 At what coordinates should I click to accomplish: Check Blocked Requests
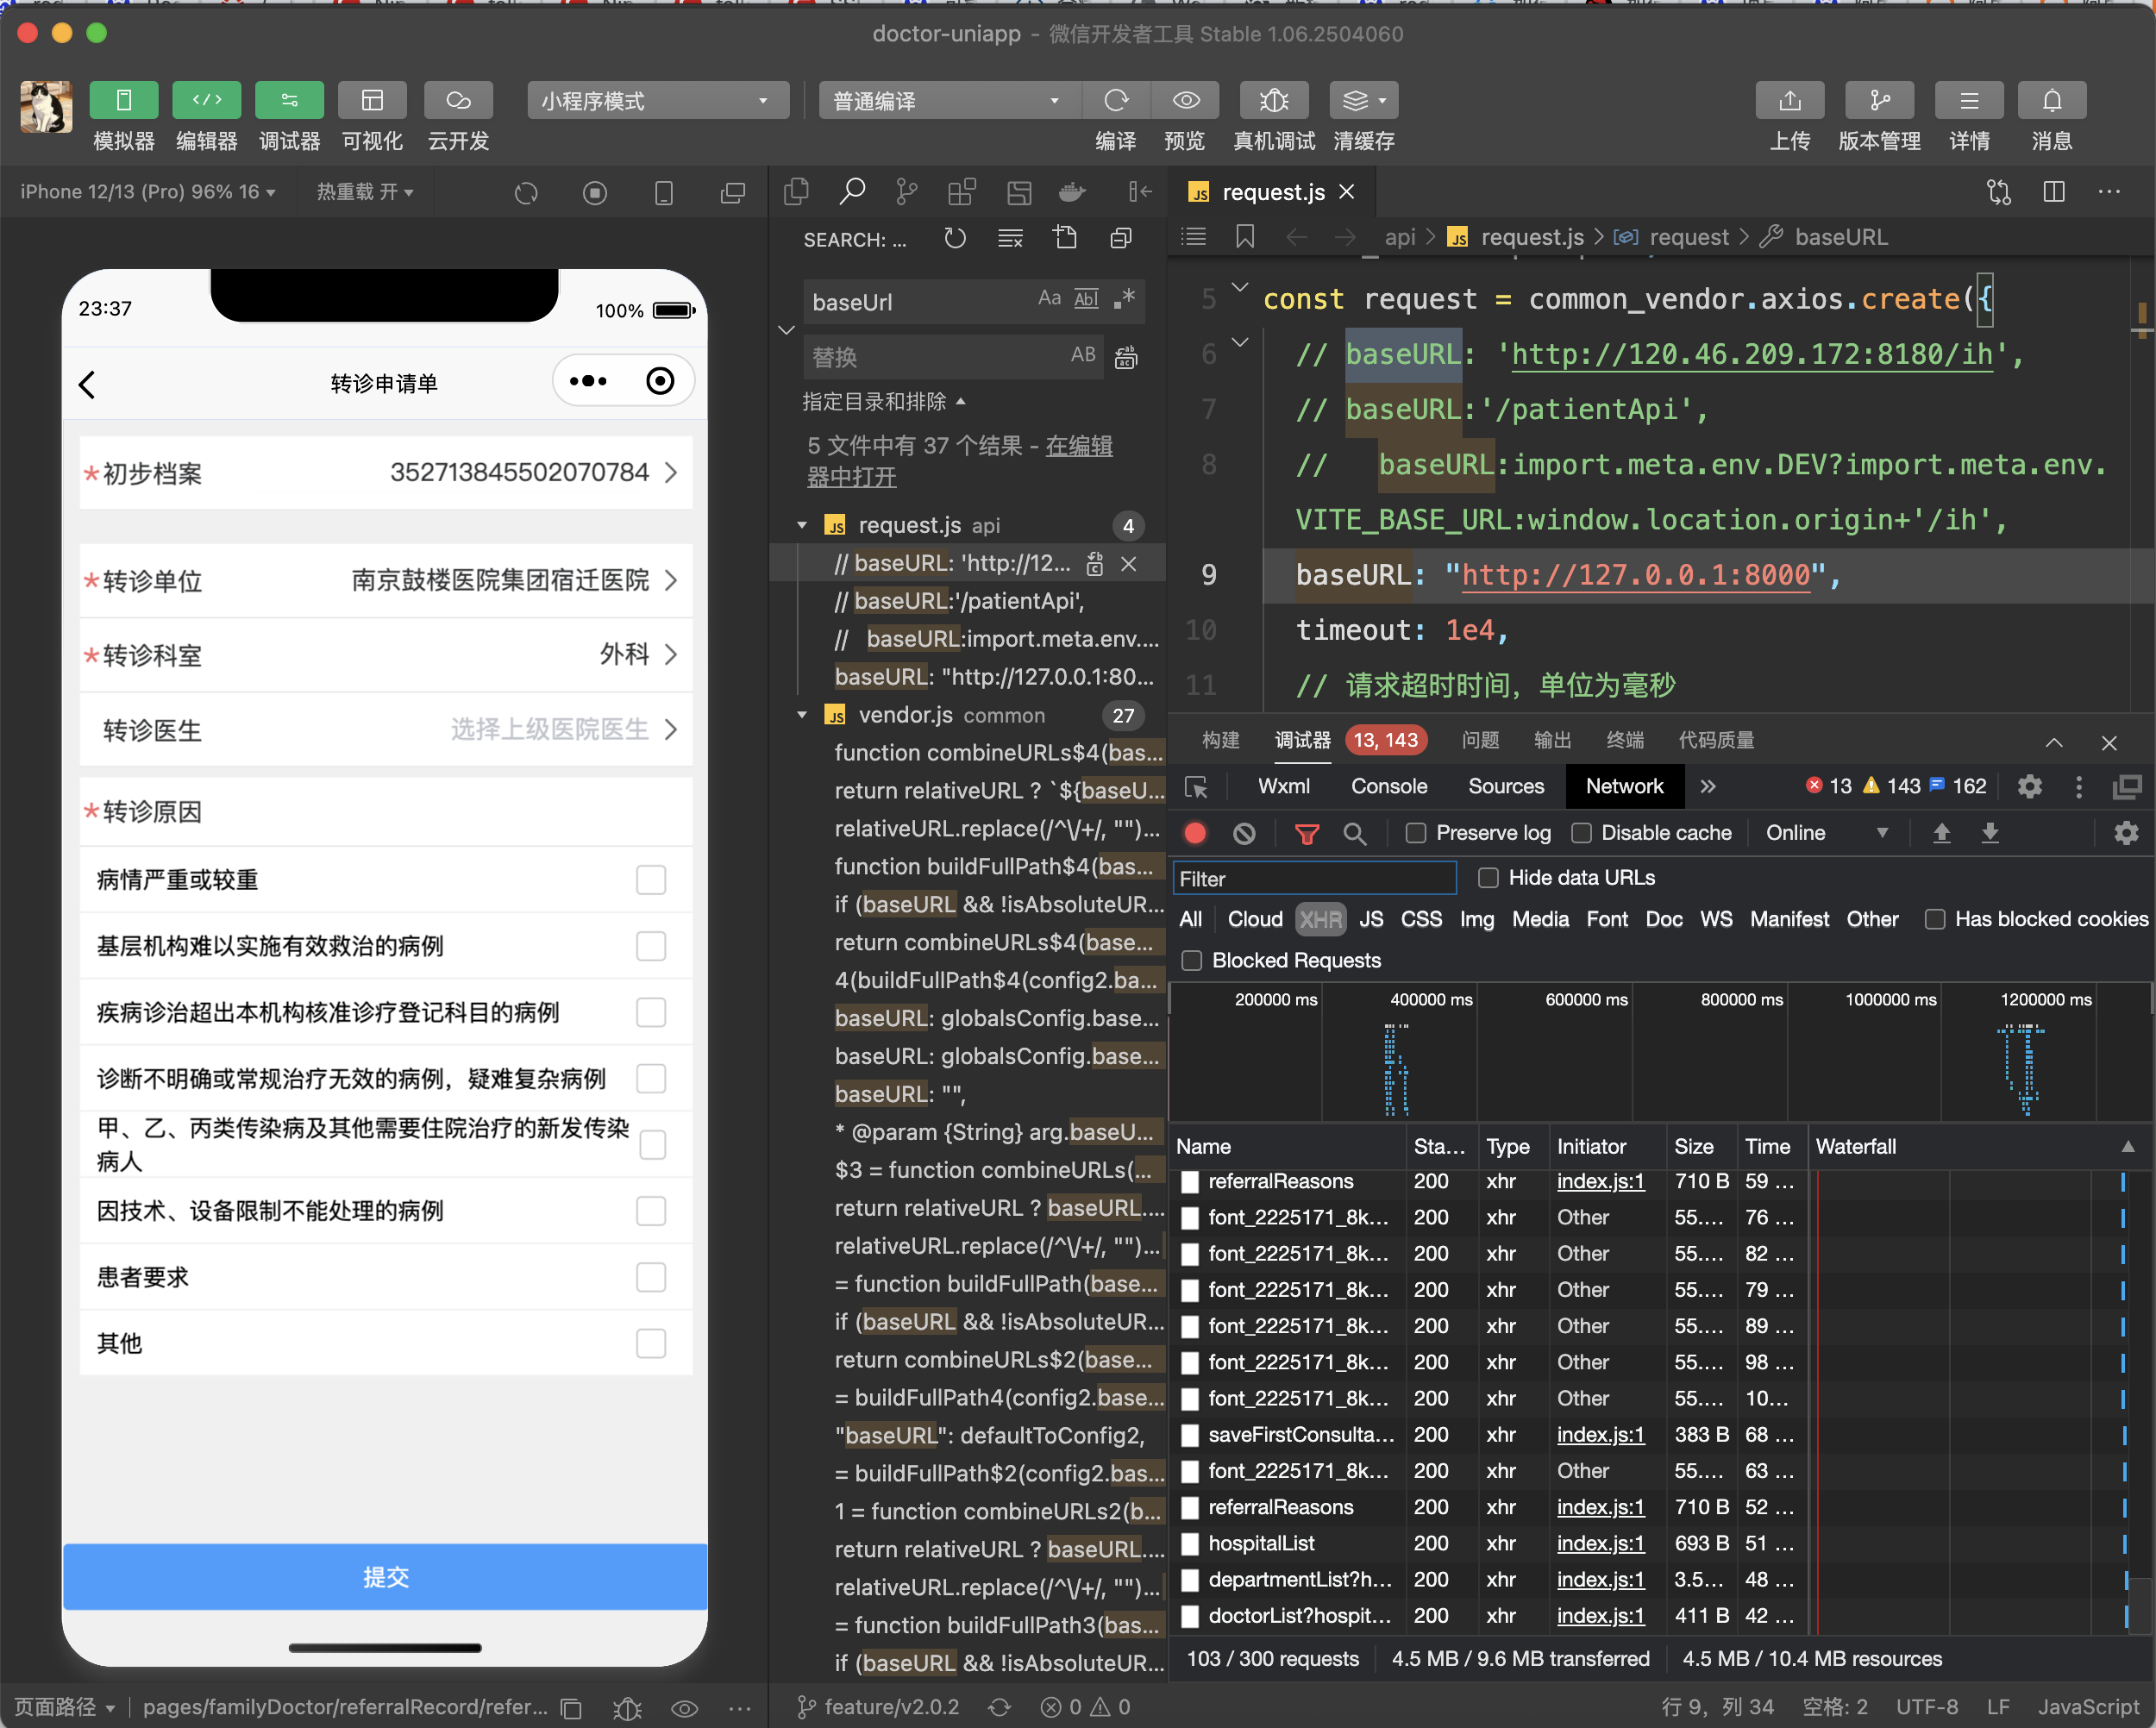click(1192, 961)
